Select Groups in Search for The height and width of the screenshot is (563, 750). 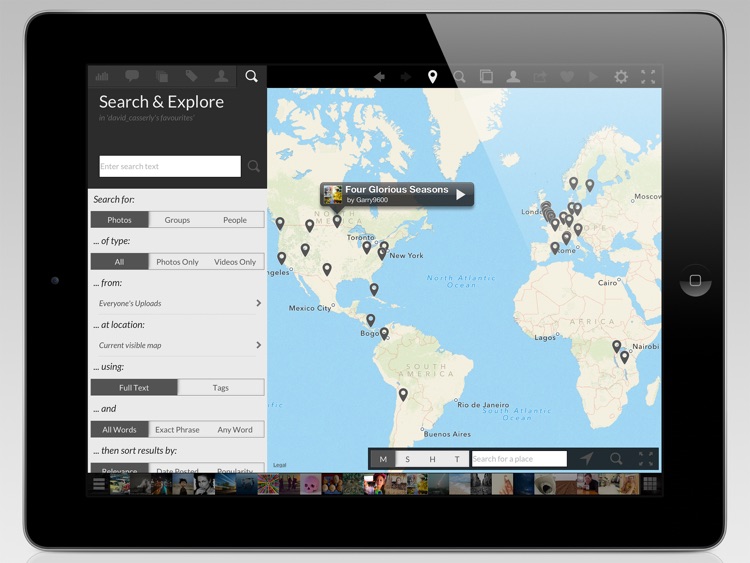[177, 220]
